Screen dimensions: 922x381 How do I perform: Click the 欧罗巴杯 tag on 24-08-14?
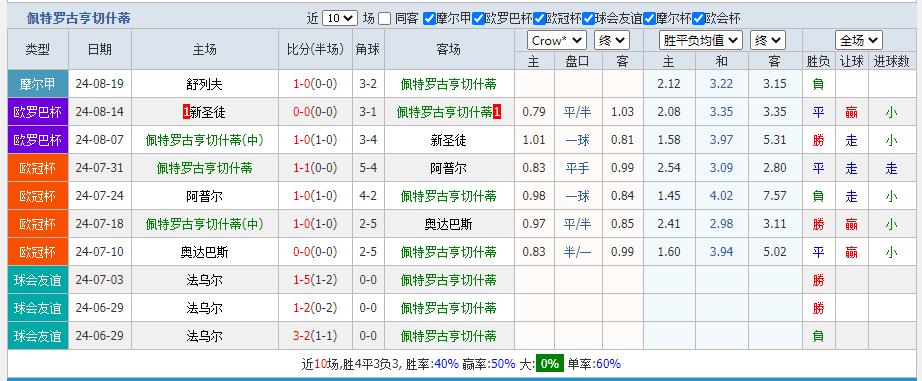[x=38, y=112]
